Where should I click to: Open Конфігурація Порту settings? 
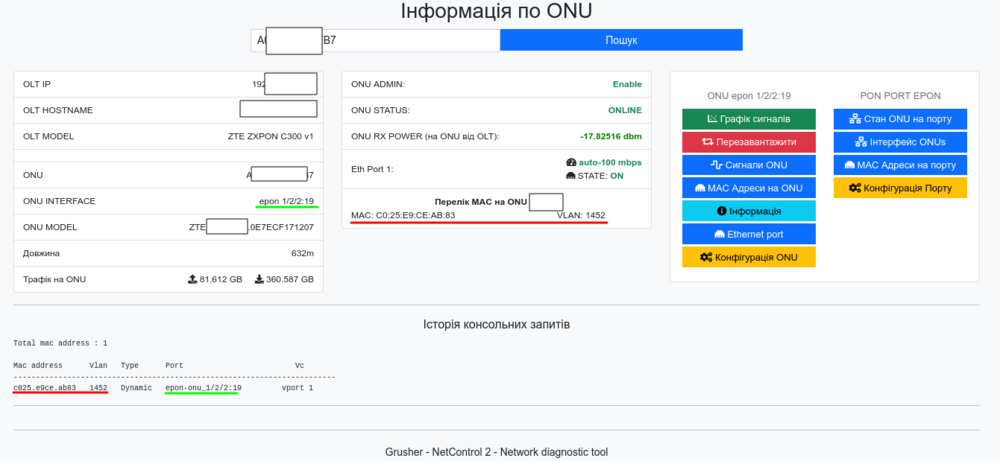click(900, 188)
